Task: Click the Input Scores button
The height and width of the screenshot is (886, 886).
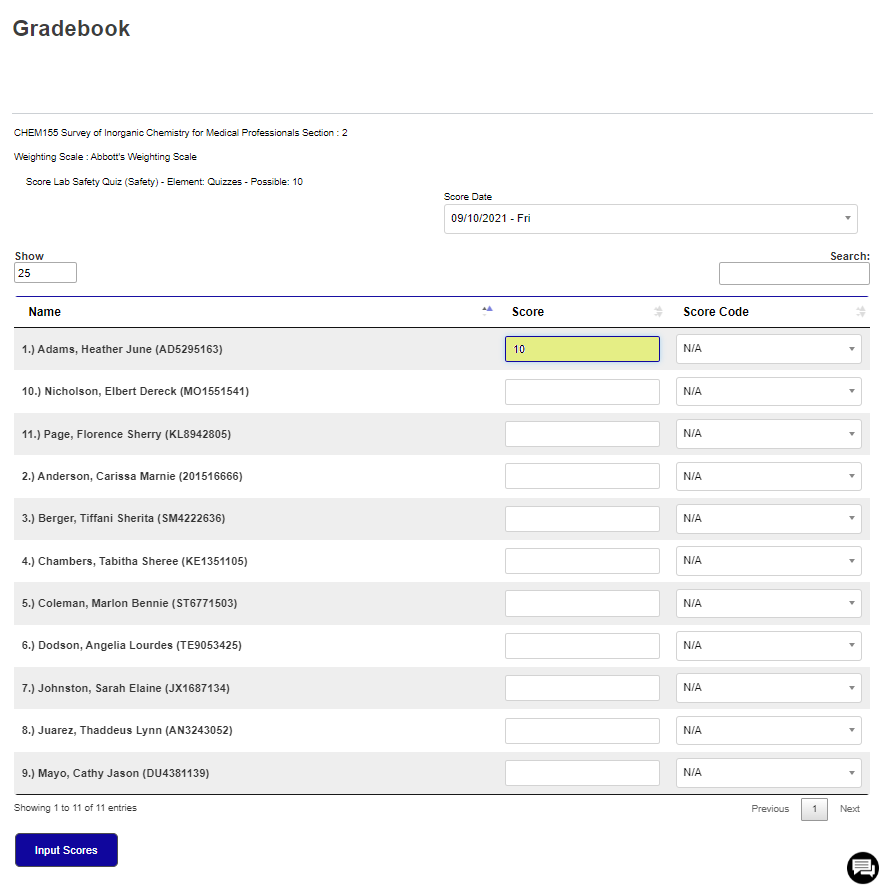Action: (x=66, y=849)
